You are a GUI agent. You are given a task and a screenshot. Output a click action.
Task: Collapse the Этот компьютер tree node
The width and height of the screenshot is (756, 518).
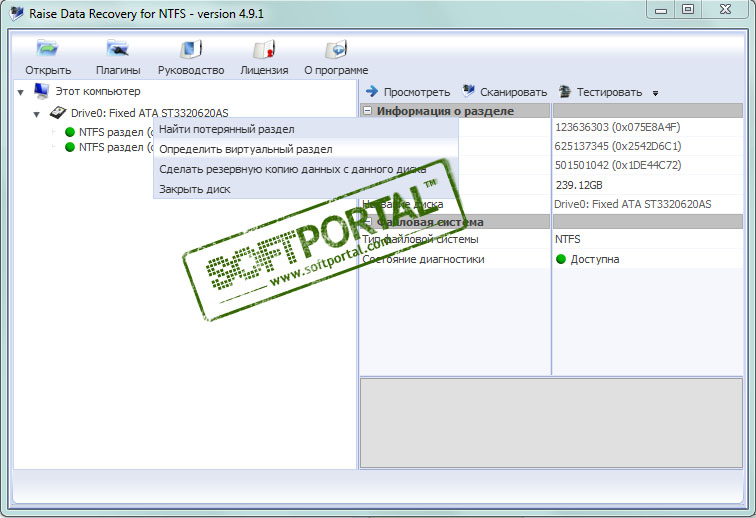coord(21,92)
